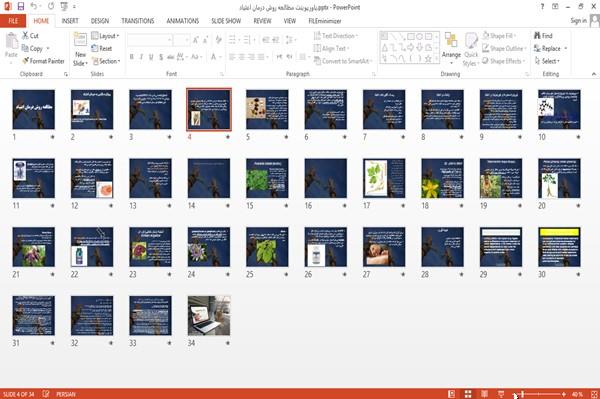Switch to Slide Sorter view icon in status bar
Screen dimensions: 600x399
(468, 394)
